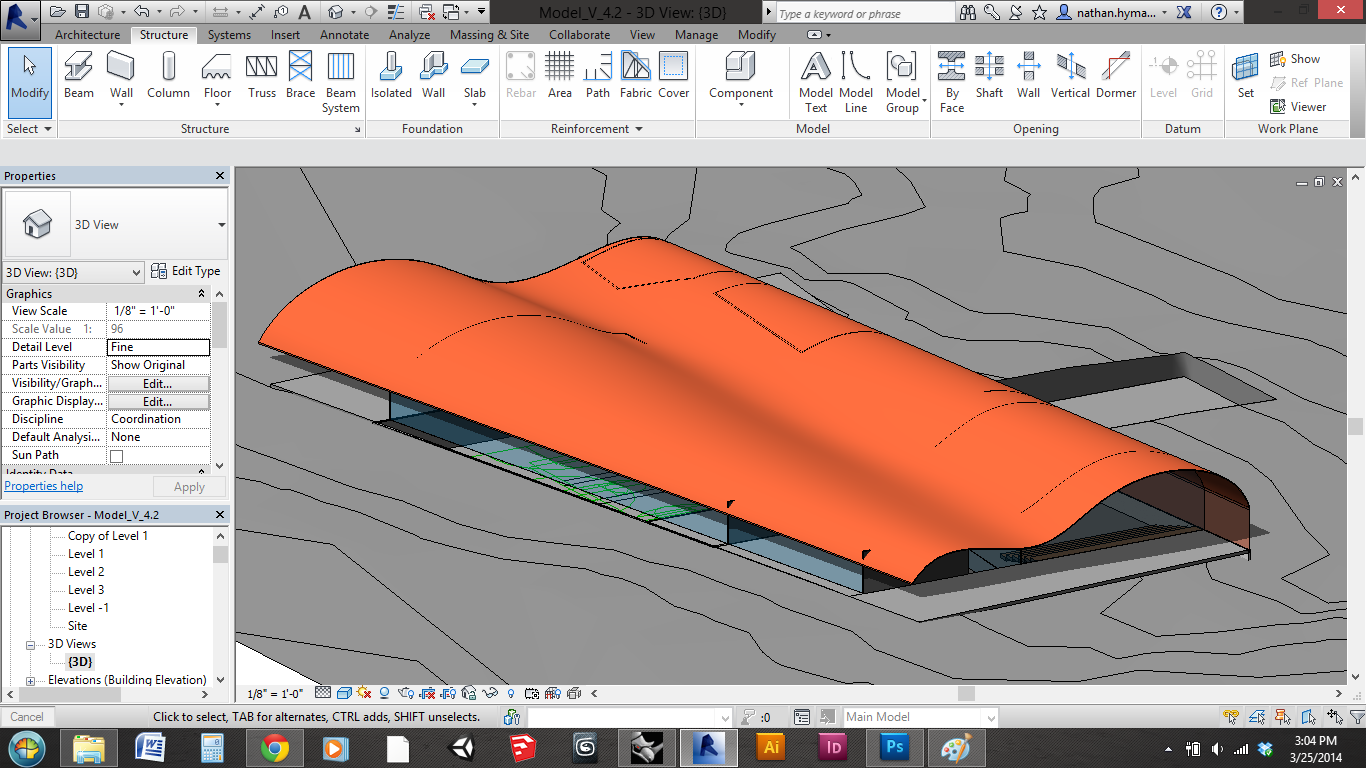This screenshot has width=1366, height=768.
Task: Expand the Reinforcement panel dropdown
Action: tap(639, 129)
